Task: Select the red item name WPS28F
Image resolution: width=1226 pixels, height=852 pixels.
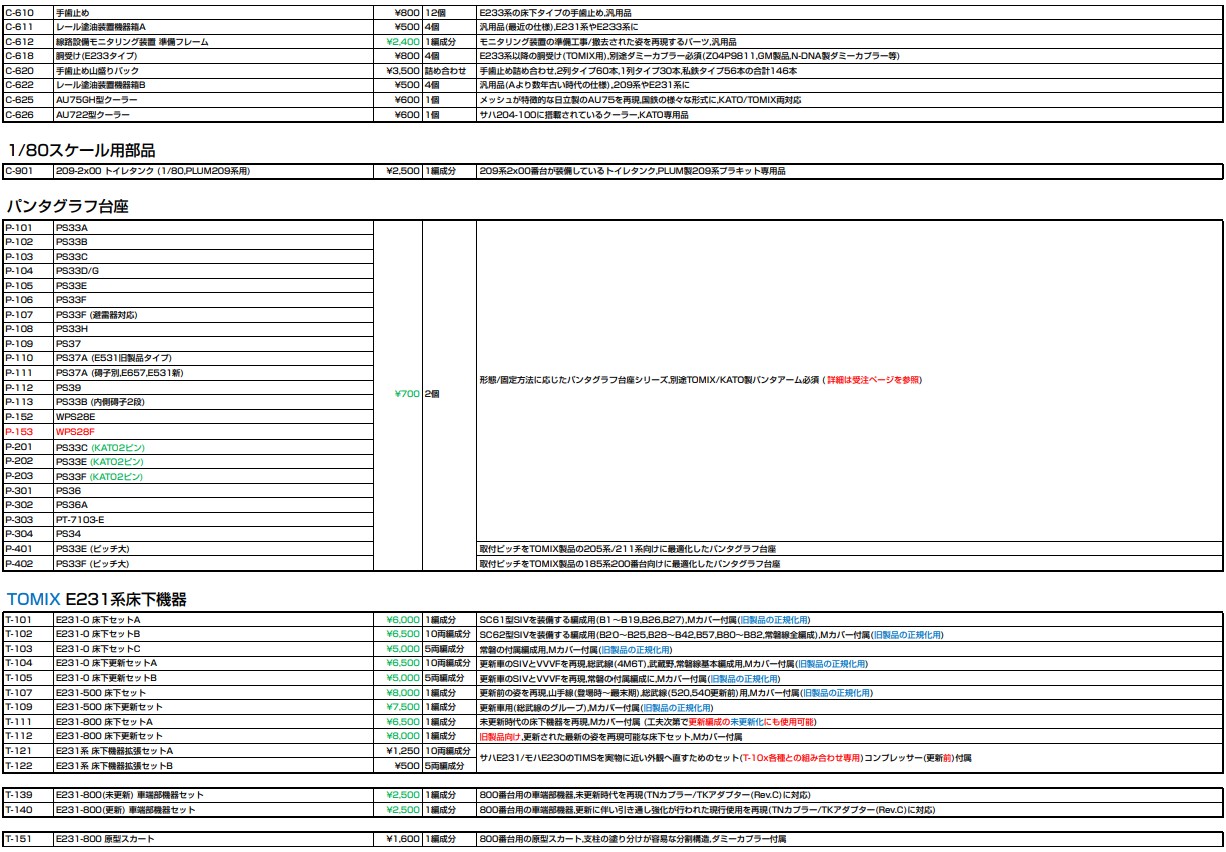Action: pyautogui.click(x=76, y=431)
